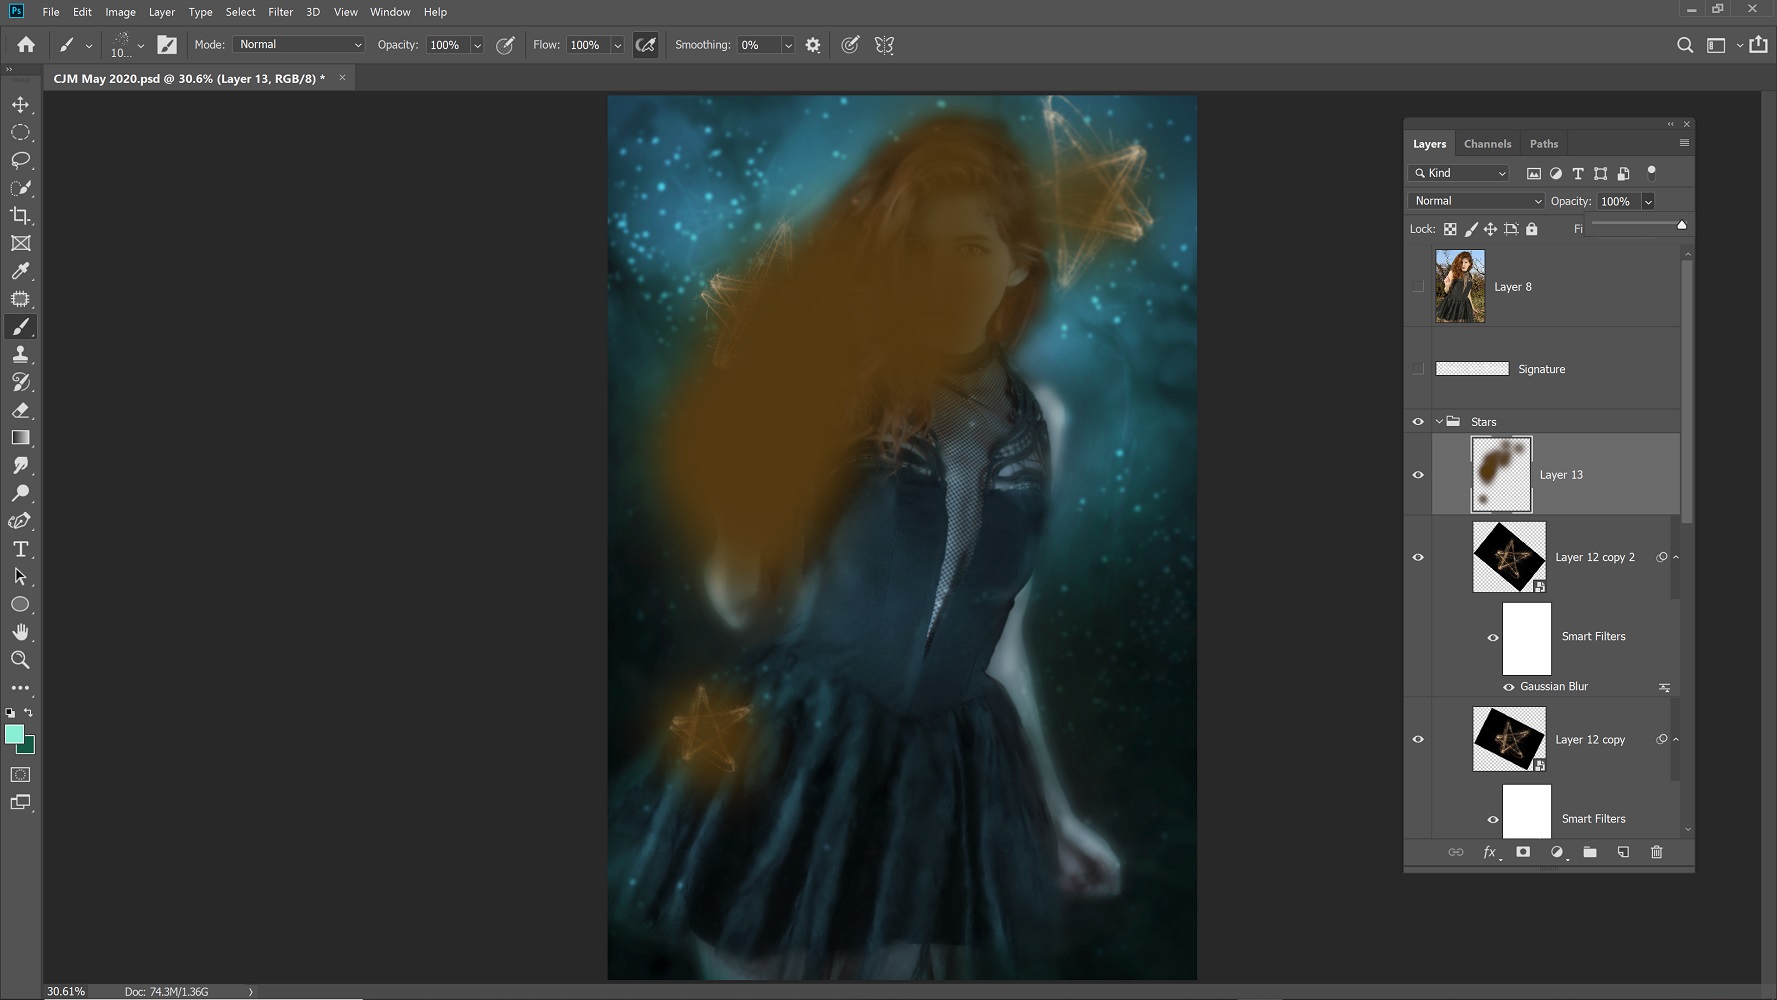Select the Clone Stamp tool
This screenshot has height=1000, width=1777.
coord(20,354)
